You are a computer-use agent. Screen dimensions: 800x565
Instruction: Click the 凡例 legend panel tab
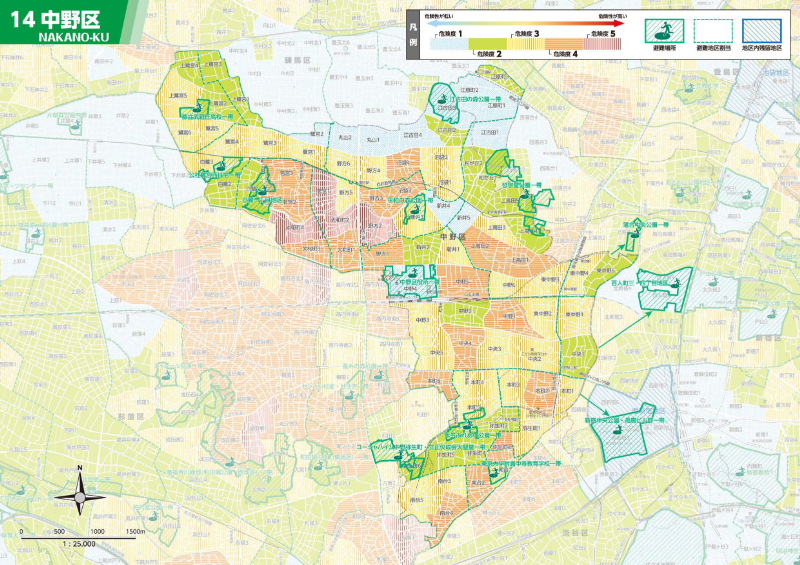point(414,31)
